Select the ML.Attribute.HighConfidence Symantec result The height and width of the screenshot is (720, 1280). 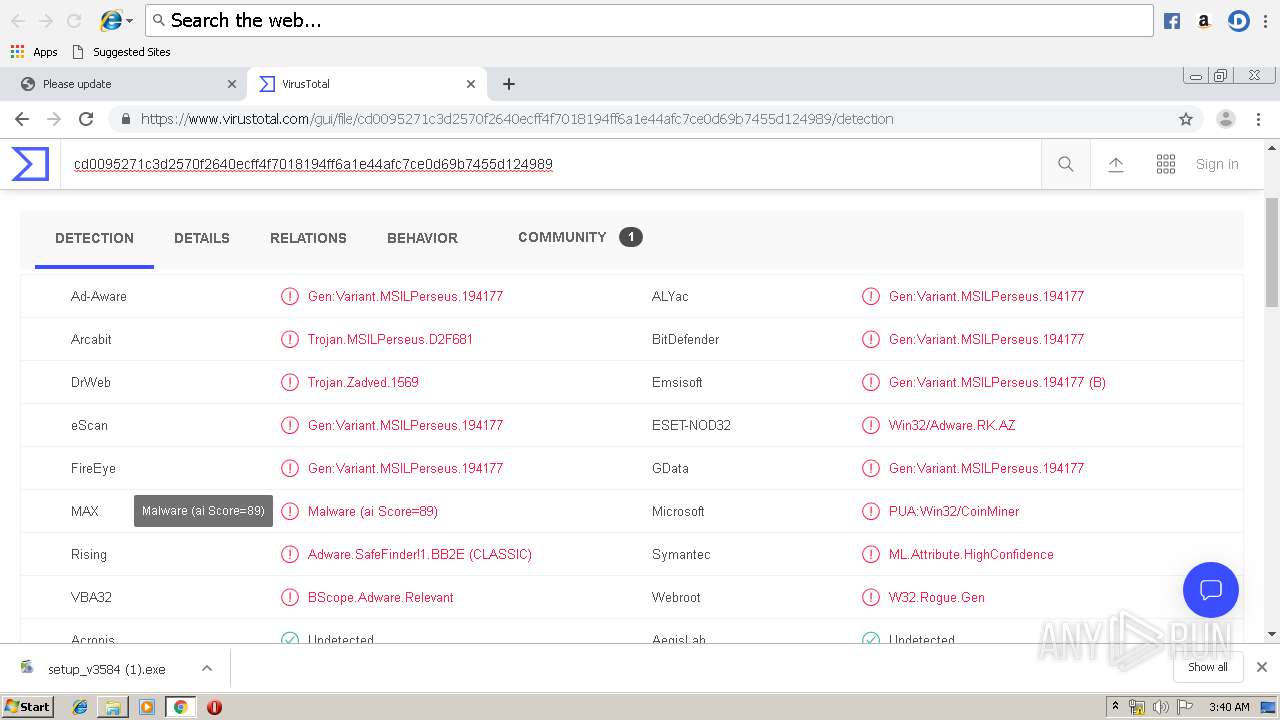point(971,554)
